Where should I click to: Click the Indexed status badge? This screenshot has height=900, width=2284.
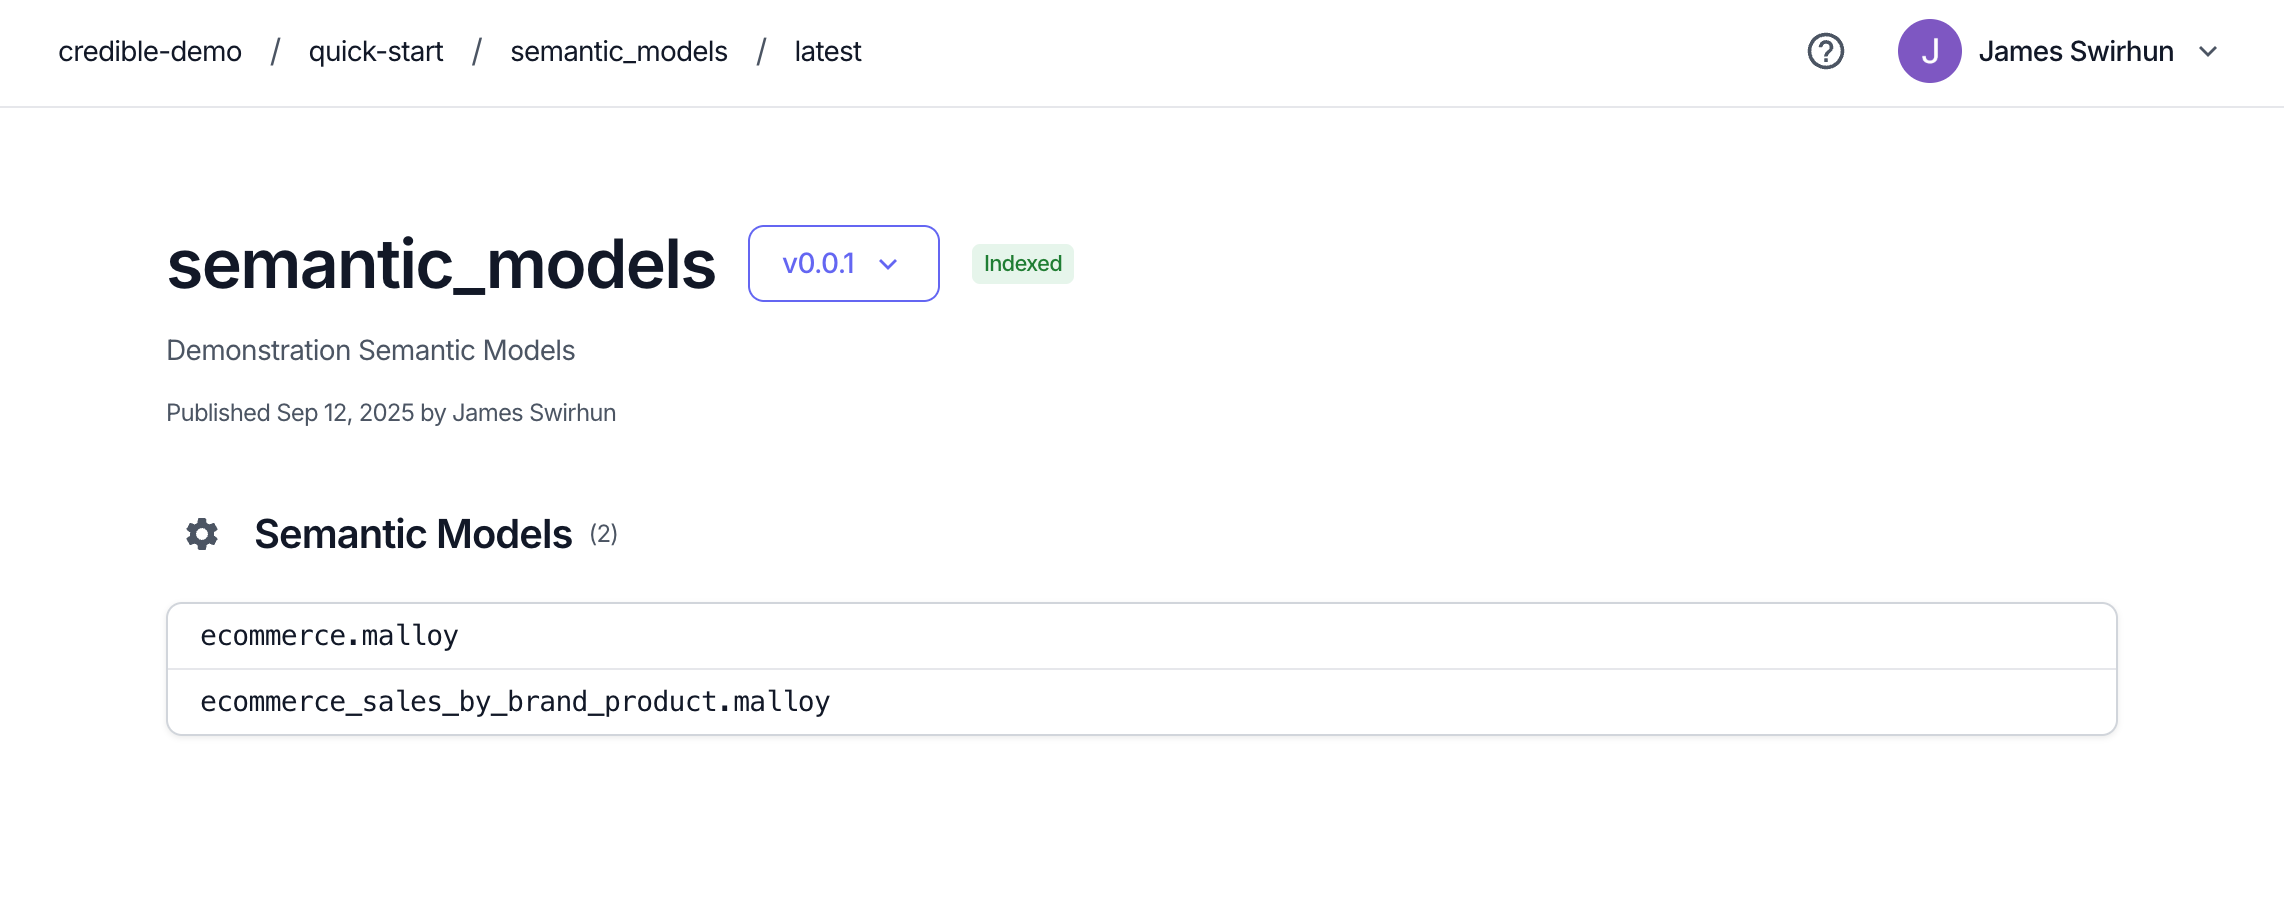point(1022,263)
